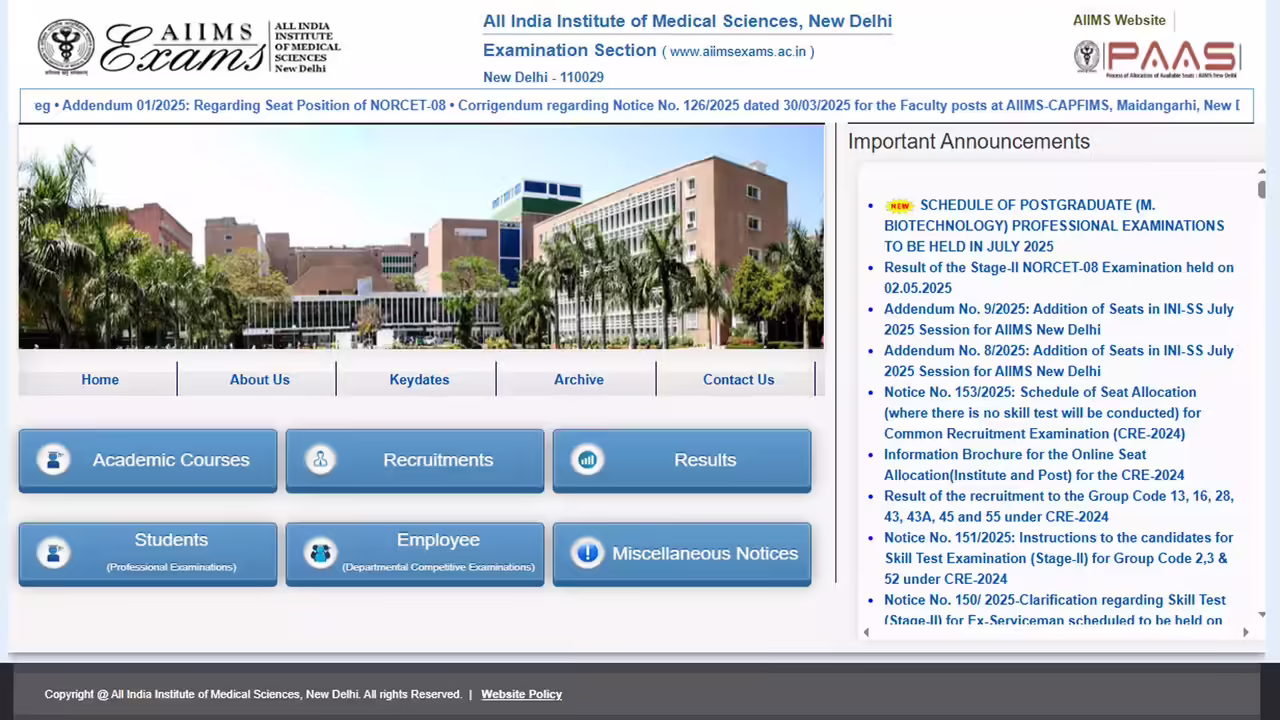Open the Contact Us page
The height and width of the screenshot is (720, 1280).
738,380
